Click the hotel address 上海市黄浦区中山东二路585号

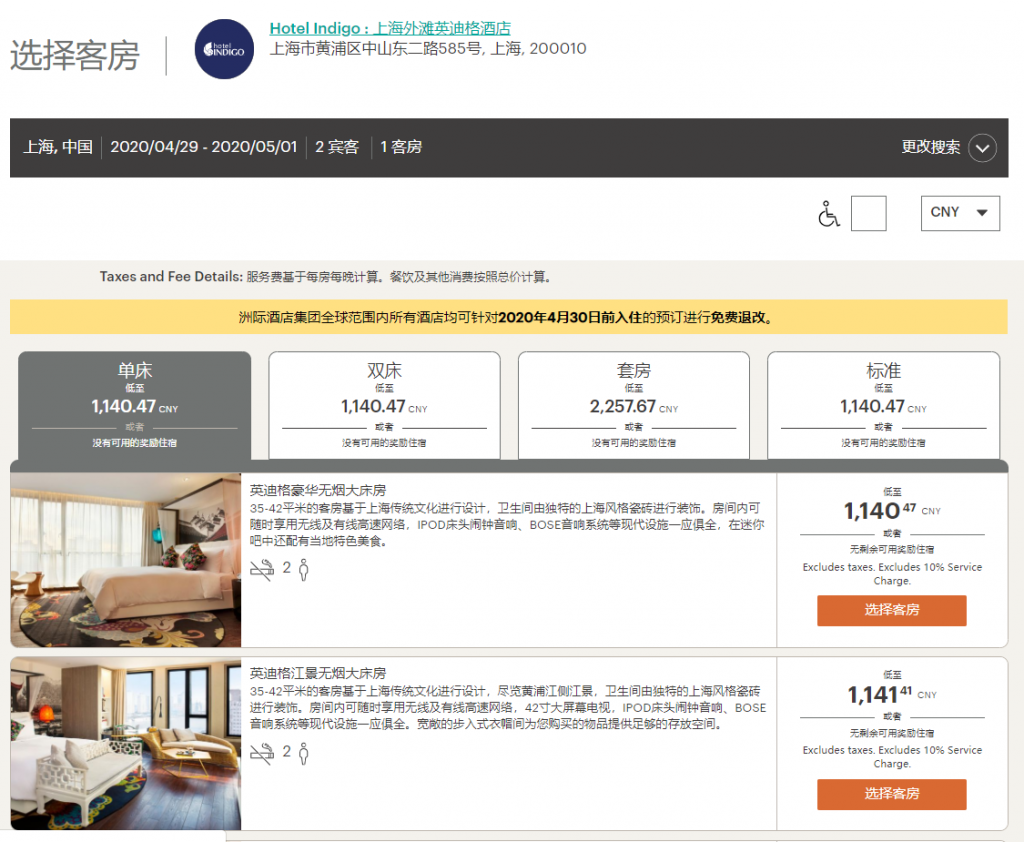[x=428, y=49]
